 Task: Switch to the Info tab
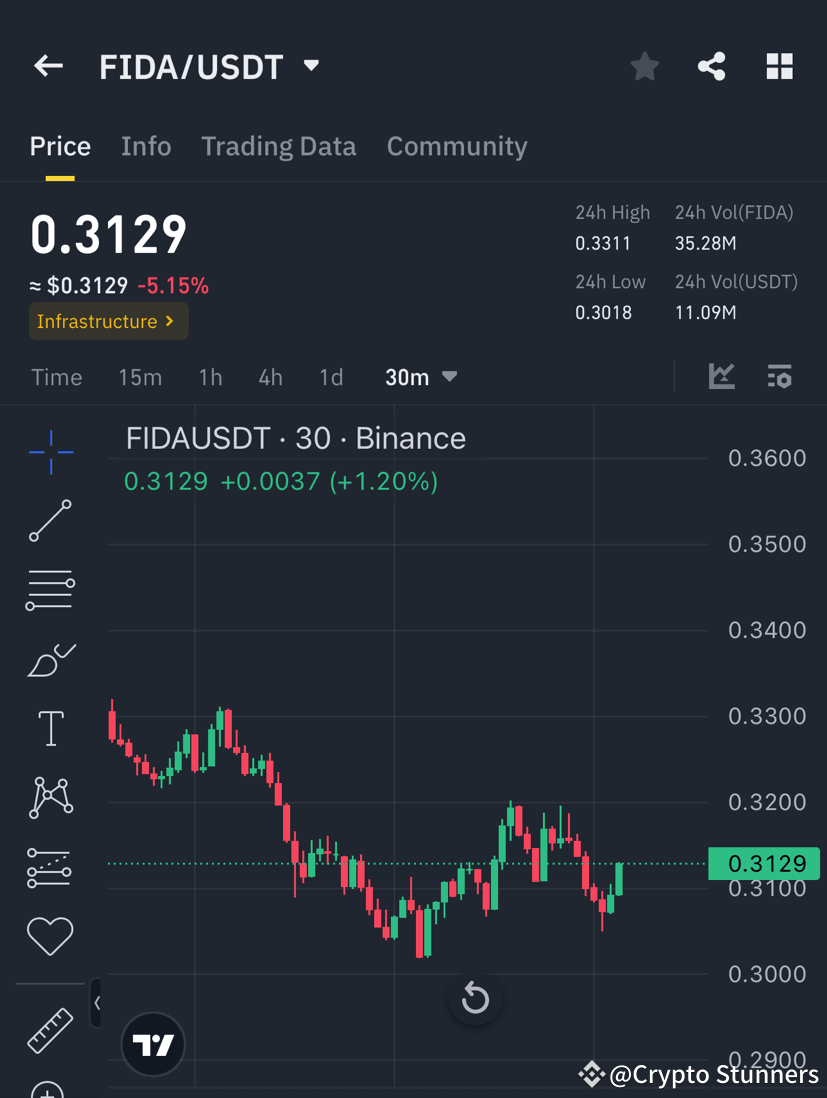(x=146, y=146)
